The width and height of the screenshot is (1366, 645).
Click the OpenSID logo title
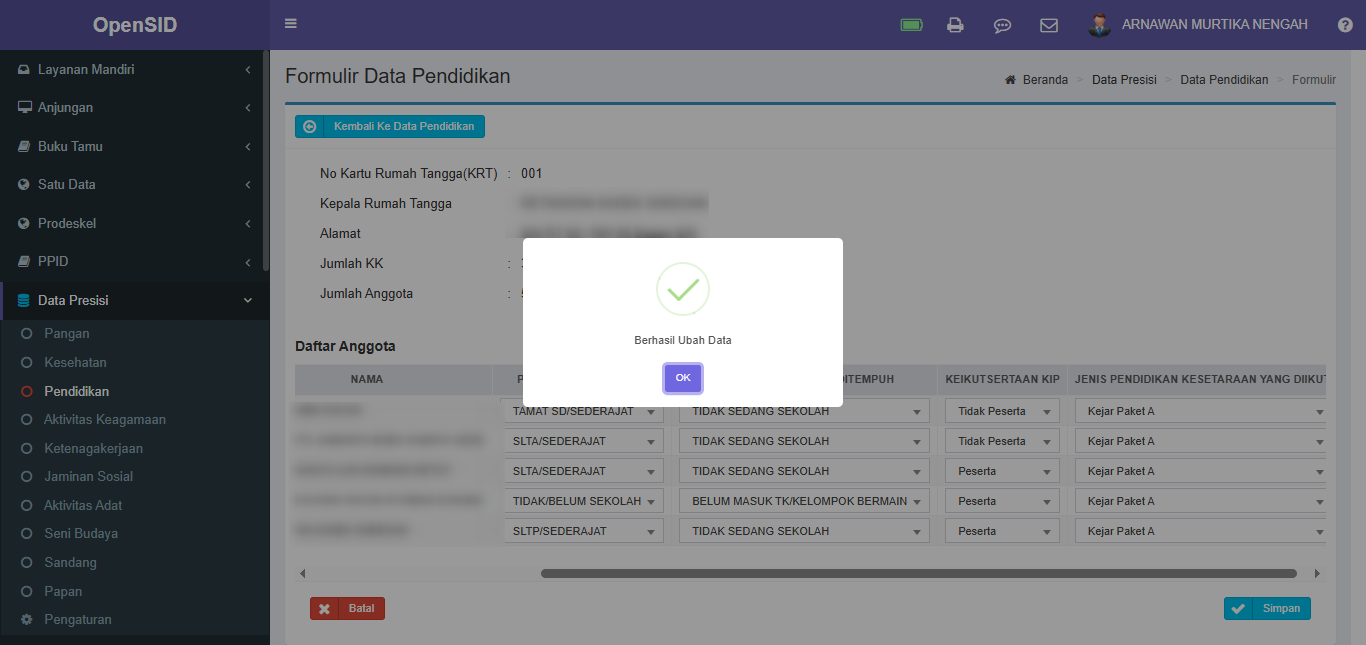tap(135, 25)
